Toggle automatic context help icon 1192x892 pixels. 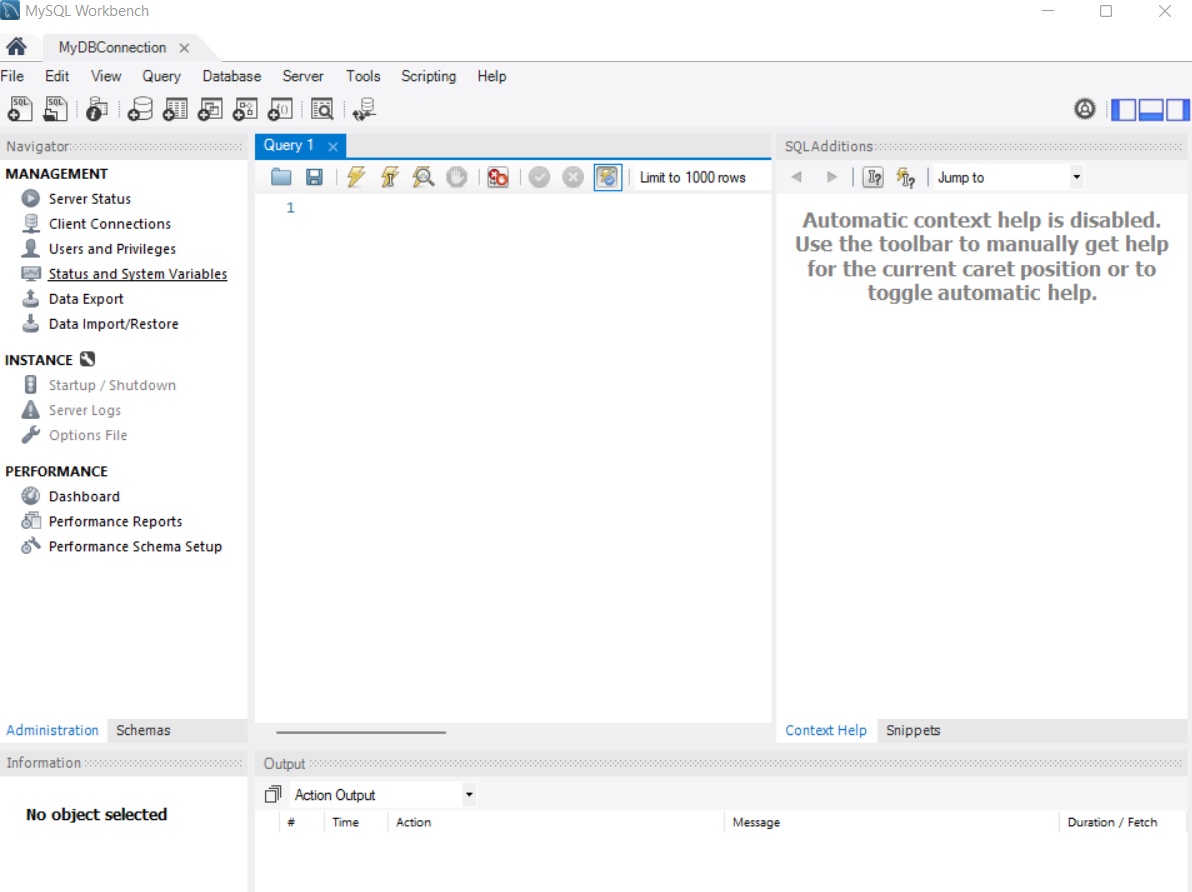905,177
